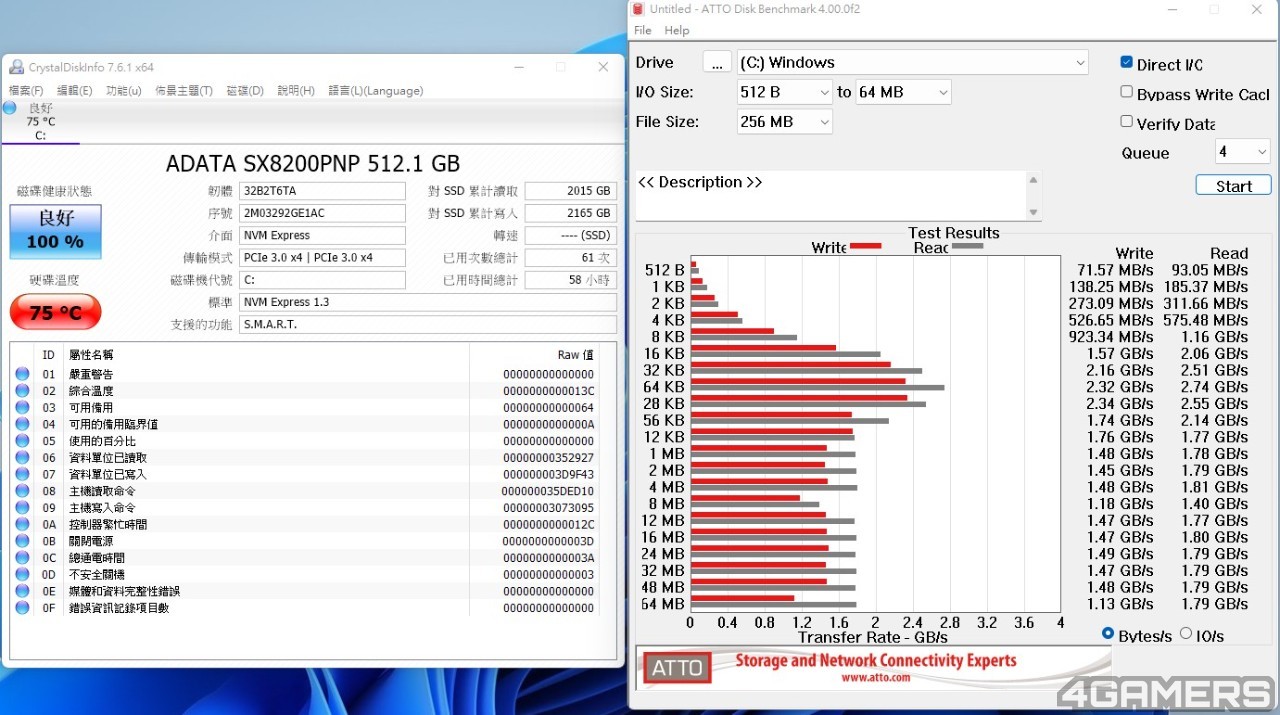Select the C: drive status orb in CrystalDiskInfo
The image size is (1280, 715).
coord(10,108)
